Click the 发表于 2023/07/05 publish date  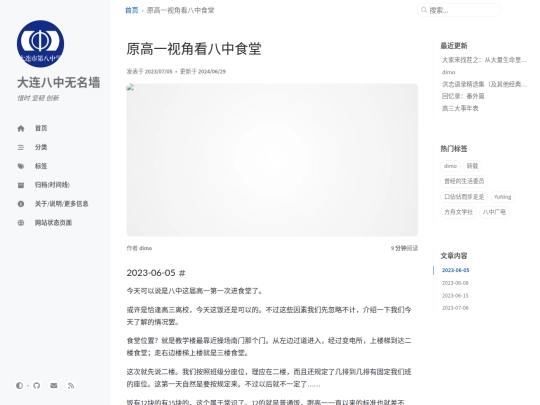(x=149, y=71)
